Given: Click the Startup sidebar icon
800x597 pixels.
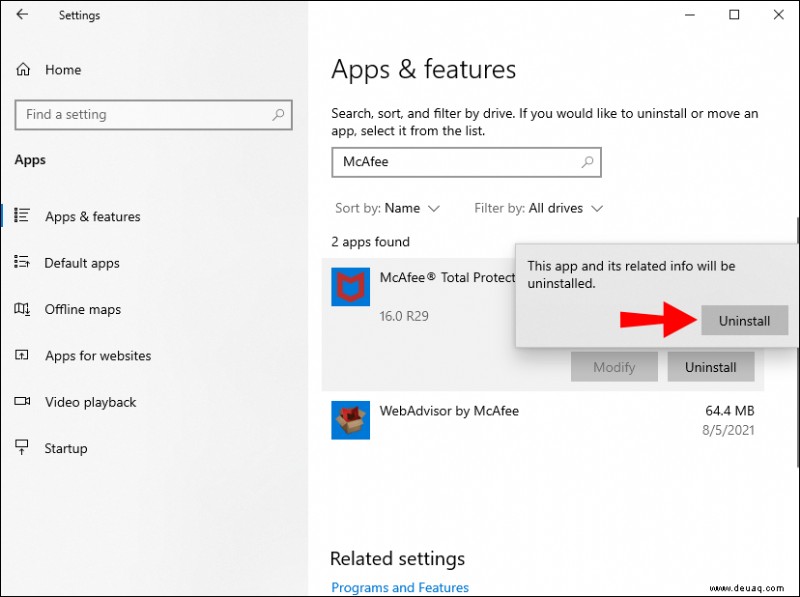Looking at the screenshot, I should pyautogui.click(x=22, y=447).
